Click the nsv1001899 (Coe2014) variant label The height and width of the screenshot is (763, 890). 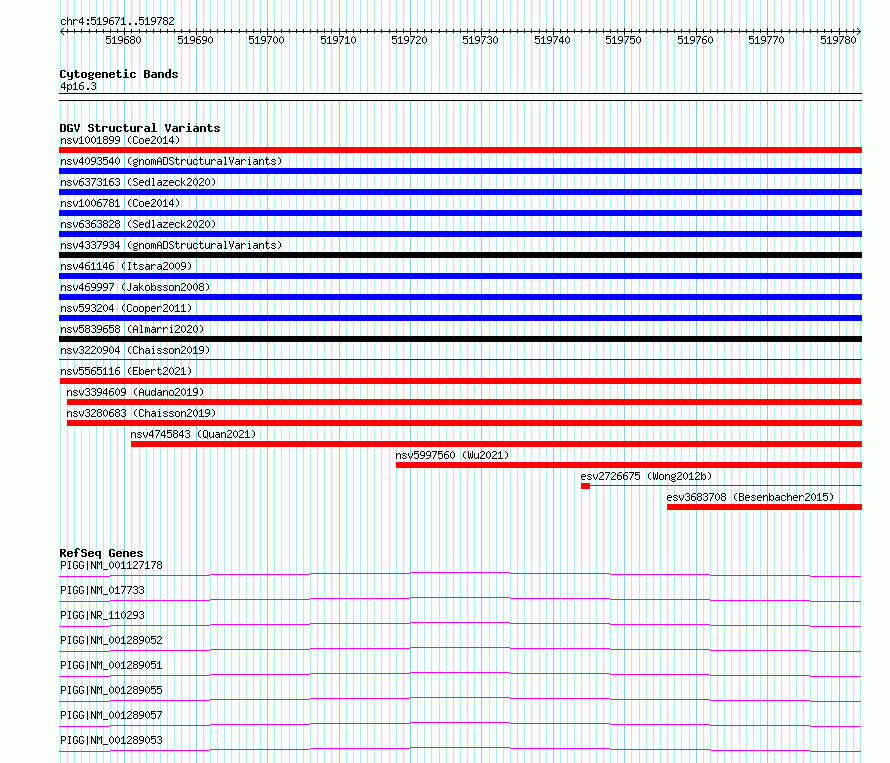pyautogui.click(x=120, y=140)
